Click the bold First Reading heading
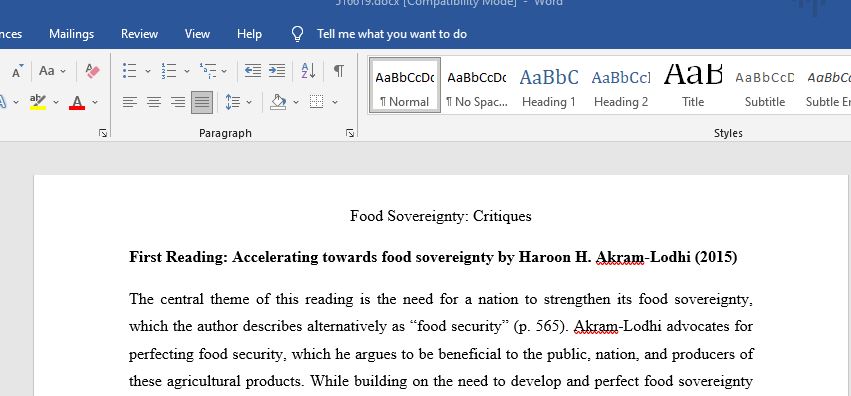The height and width of the screenshot is (396, 851). point(433,257)
